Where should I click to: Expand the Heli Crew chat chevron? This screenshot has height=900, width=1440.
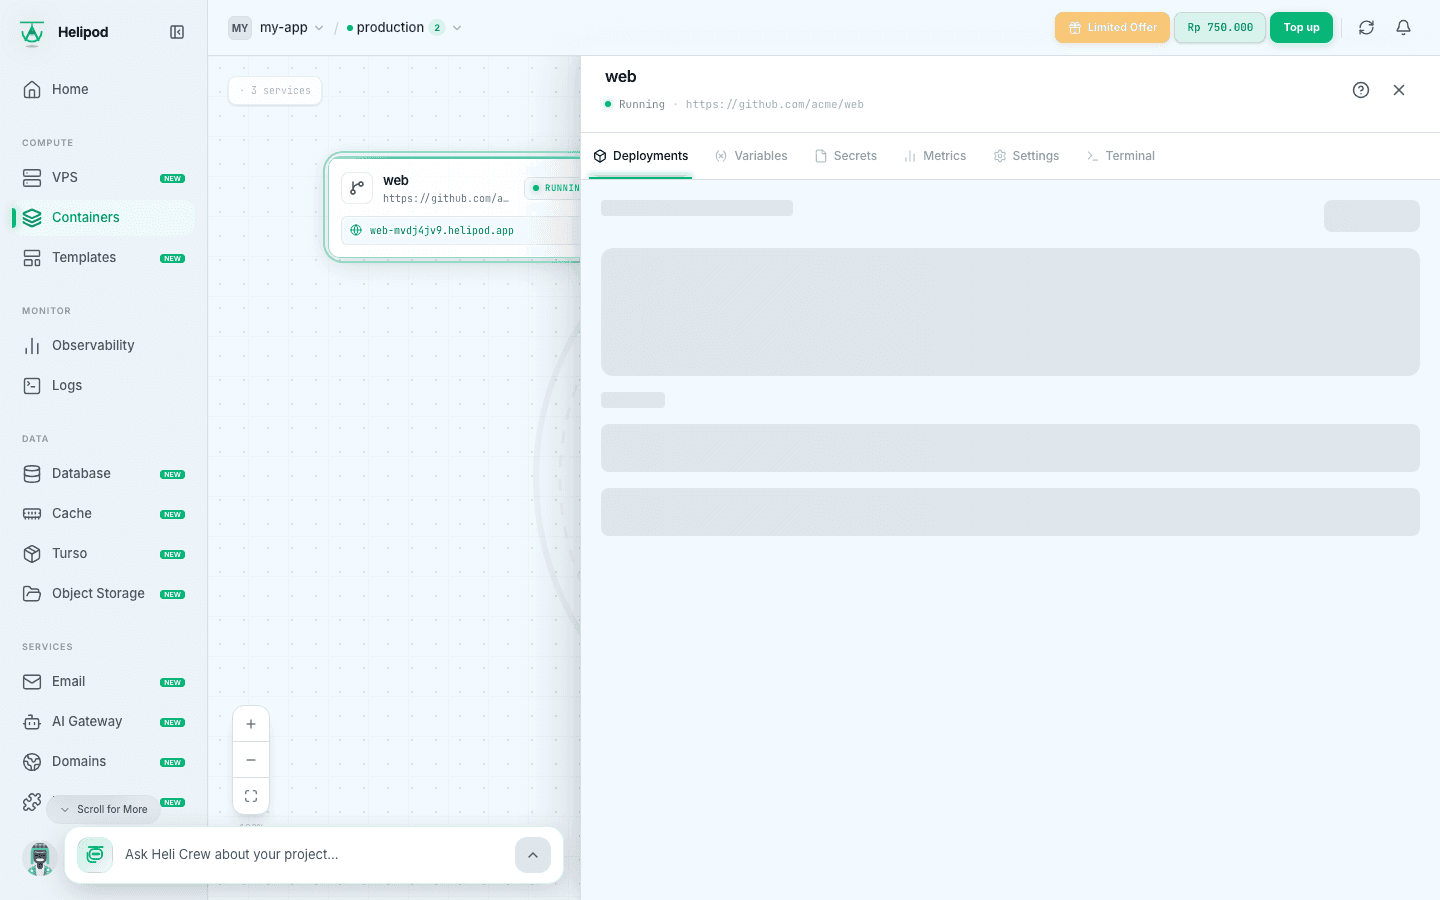click(x=533, y=855)
